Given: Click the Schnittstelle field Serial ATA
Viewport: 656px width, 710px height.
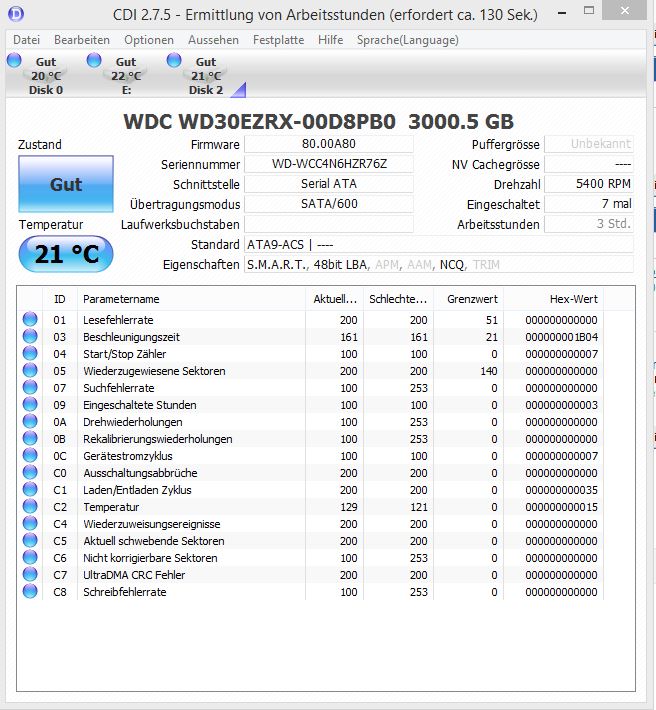Looking at the screenshot, I should tap(329, 184).
